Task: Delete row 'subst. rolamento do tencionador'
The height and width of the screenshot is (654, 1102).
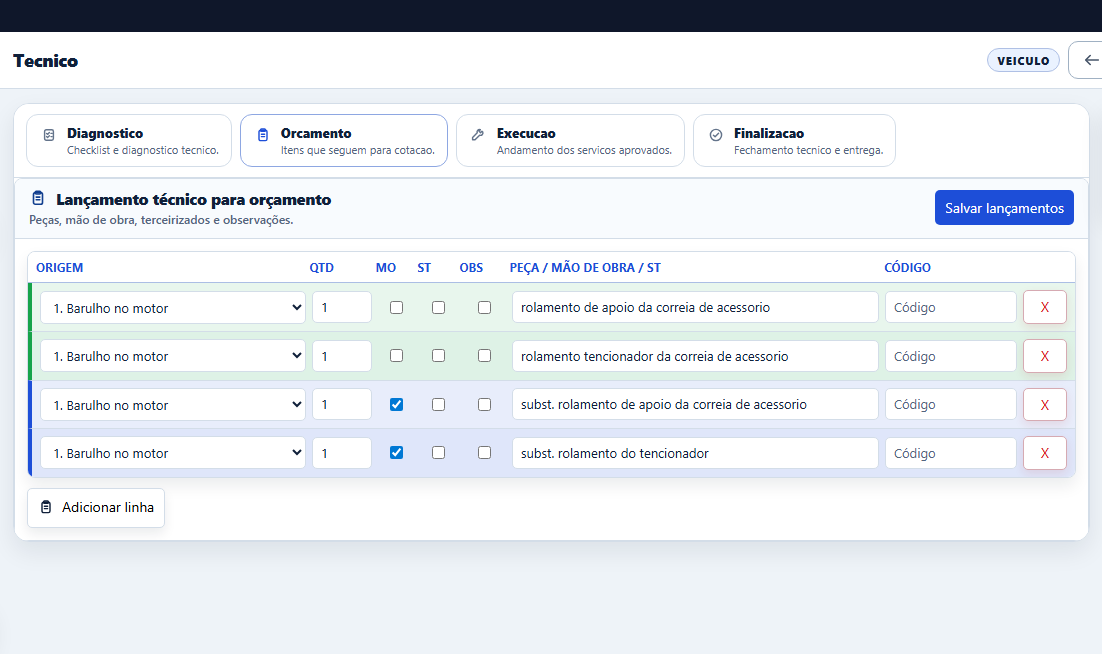Action: coord(1044,453)
